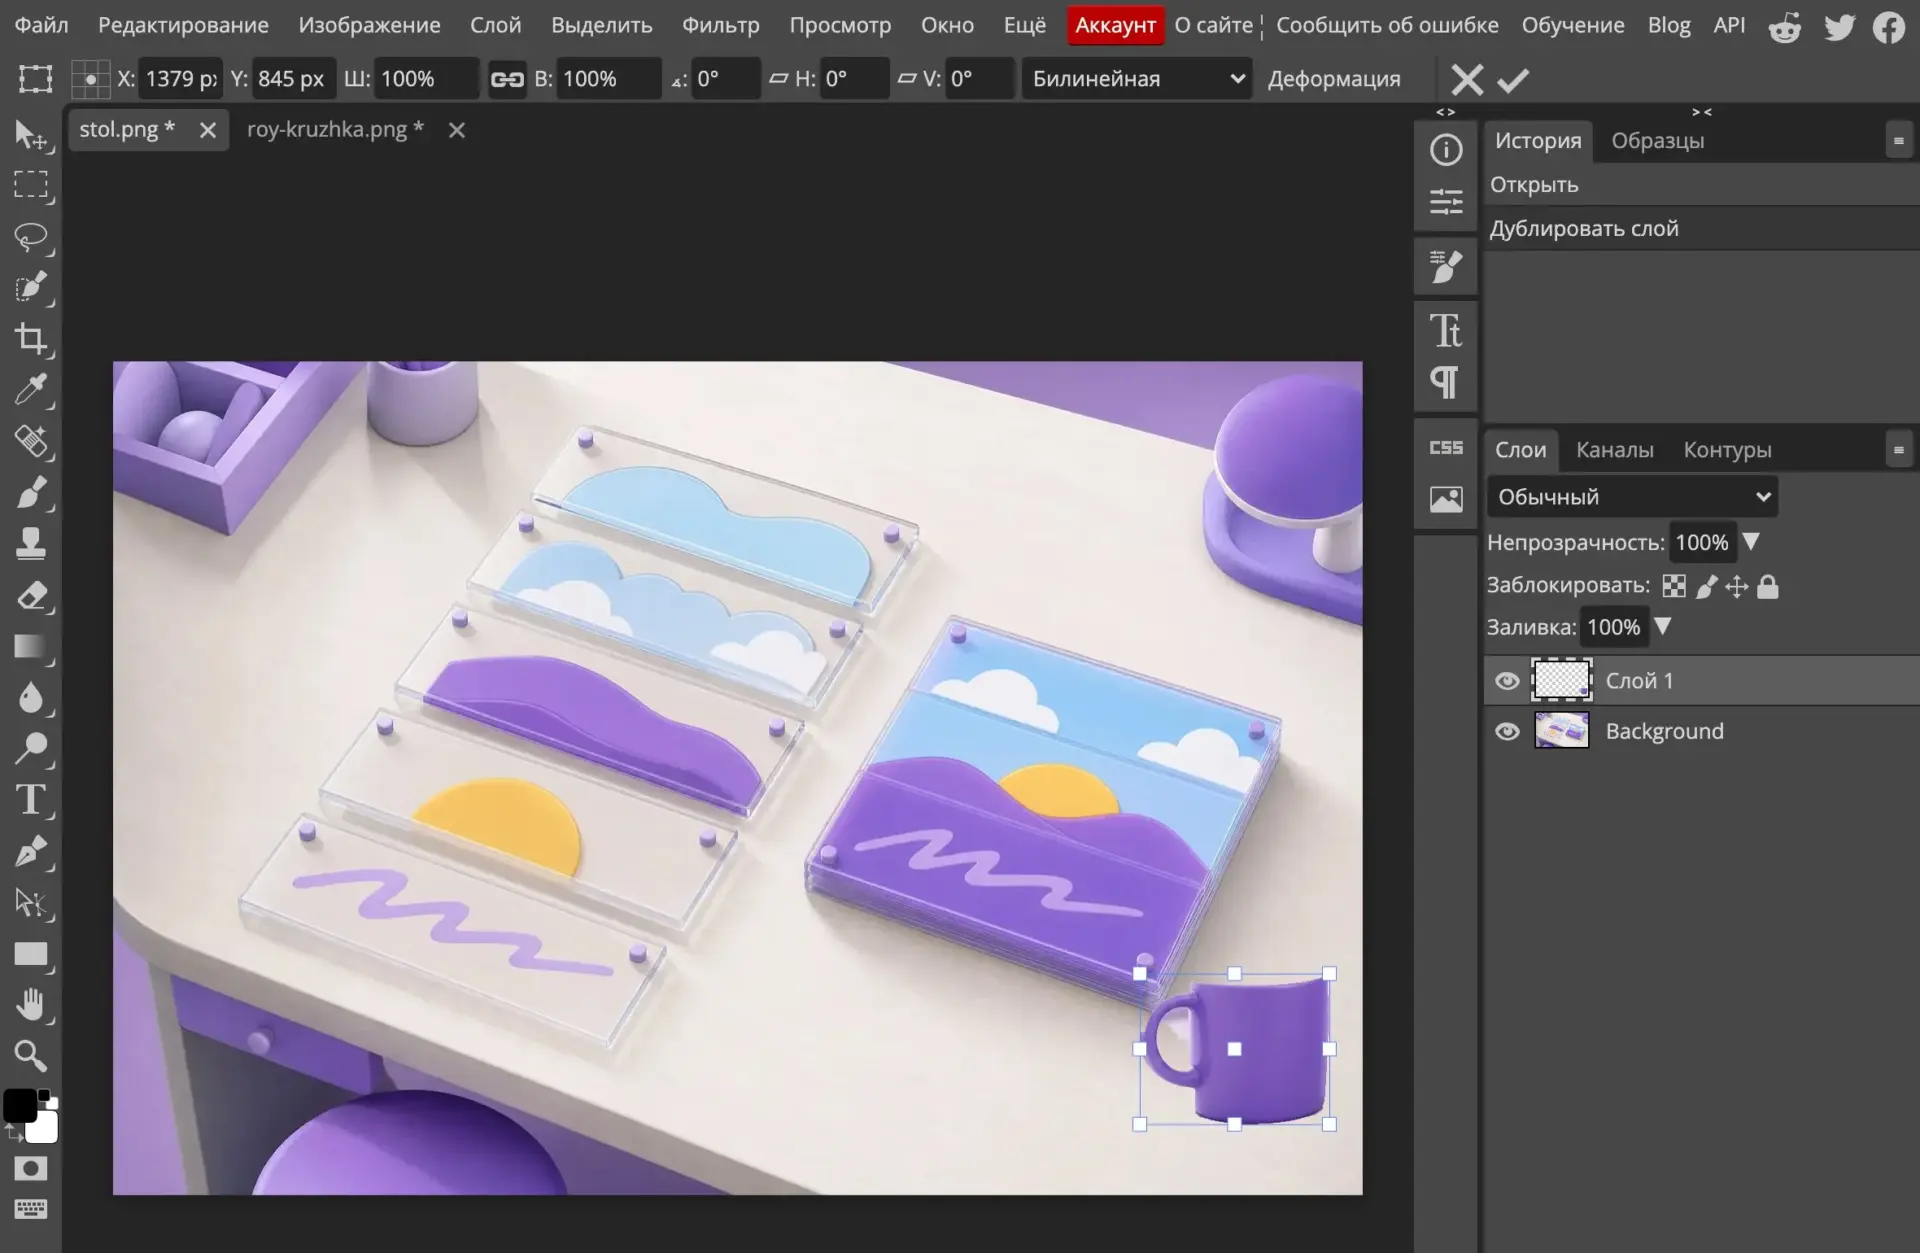Screen dimensions: 1920x1253
Task: Open the info panel icon
Action: [1446, 150]
